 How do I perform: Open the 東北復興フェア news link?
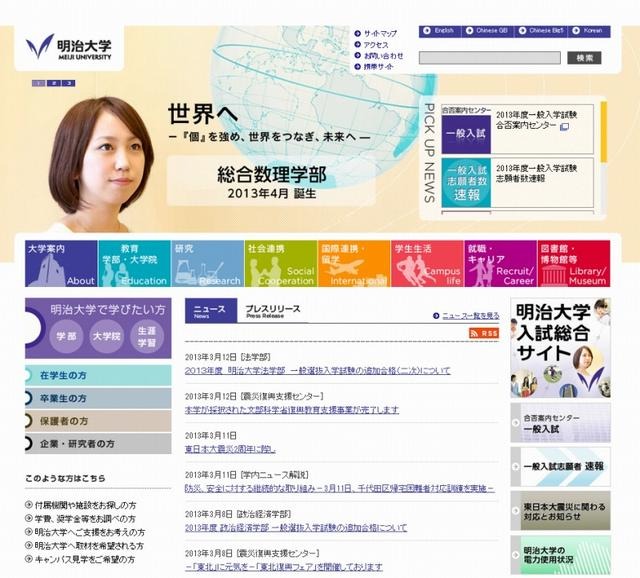[284, 567]
